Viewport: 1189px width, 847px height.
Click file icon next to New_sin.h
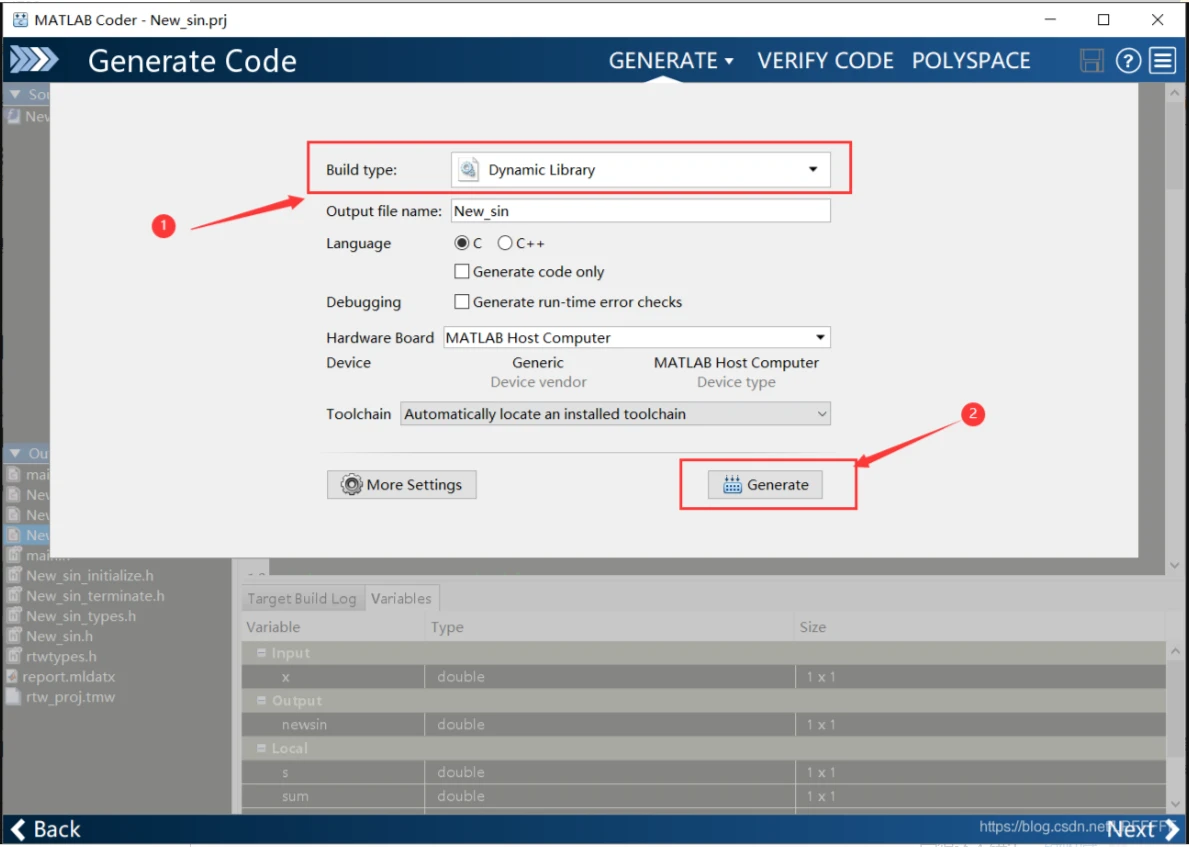[x=14, y=636]
